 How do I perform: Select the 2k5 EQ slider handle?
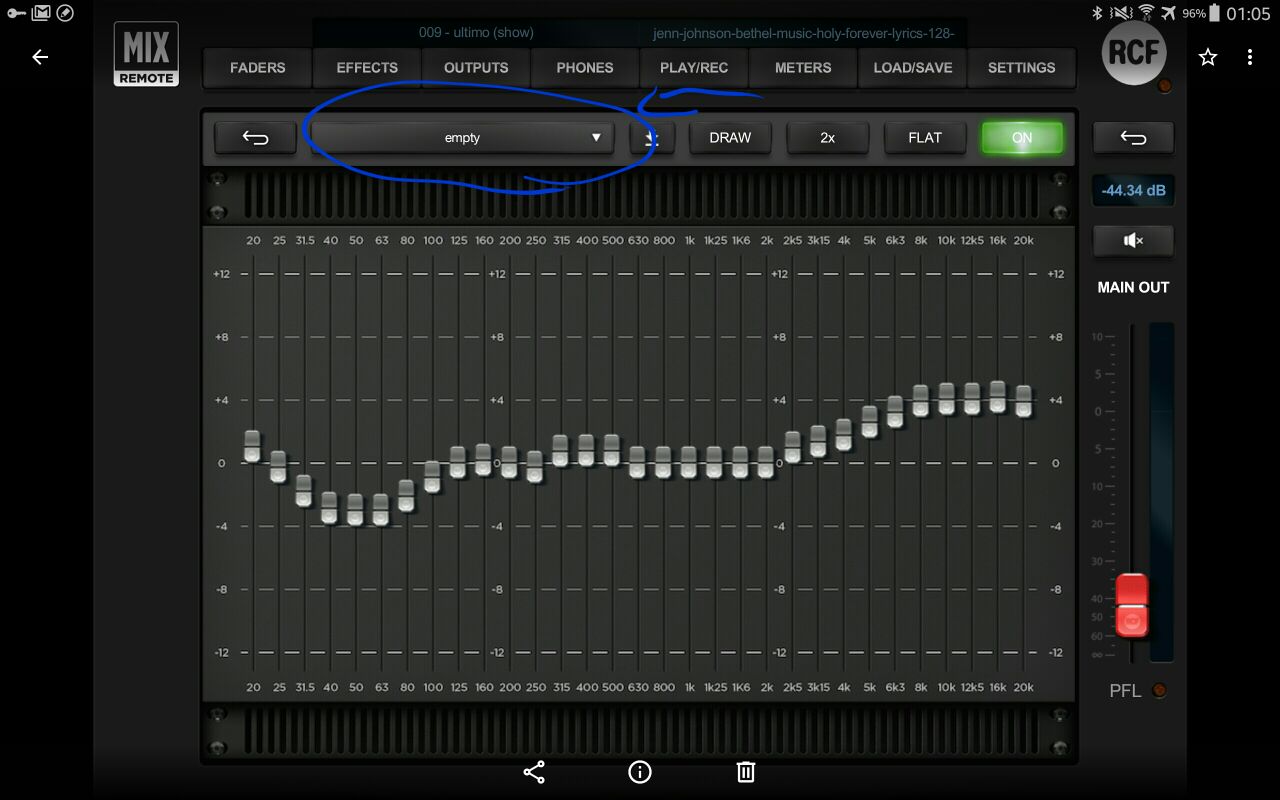click(792, 447)
